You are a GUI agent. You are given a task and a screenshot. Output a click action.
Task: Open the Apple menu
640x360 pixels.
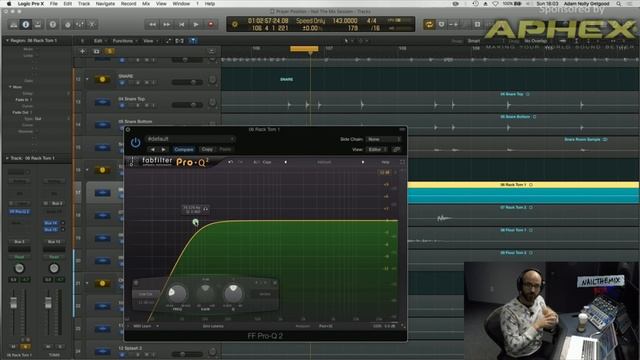pos(9,4)
